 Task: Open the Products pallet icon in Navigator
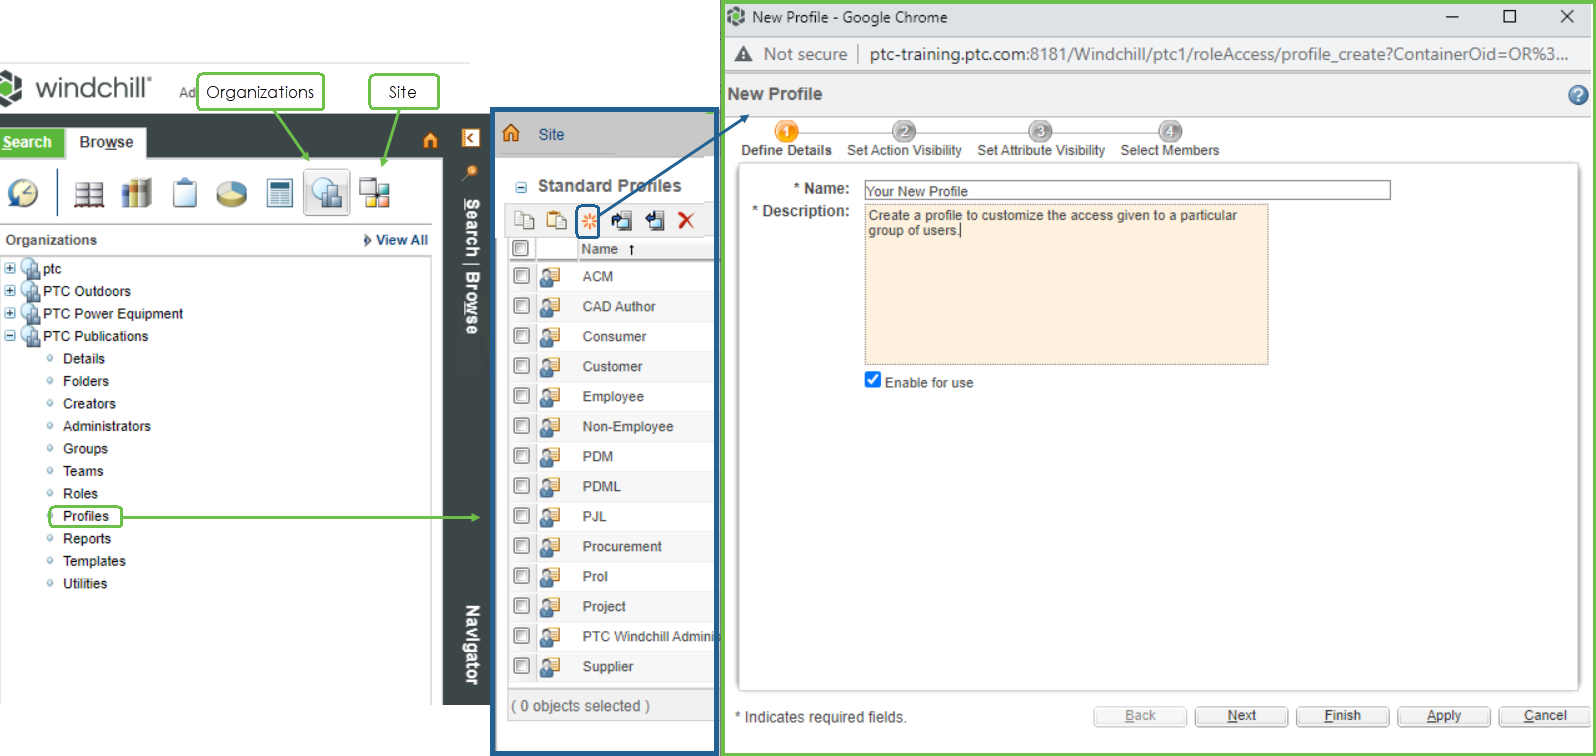coord(89,193)
